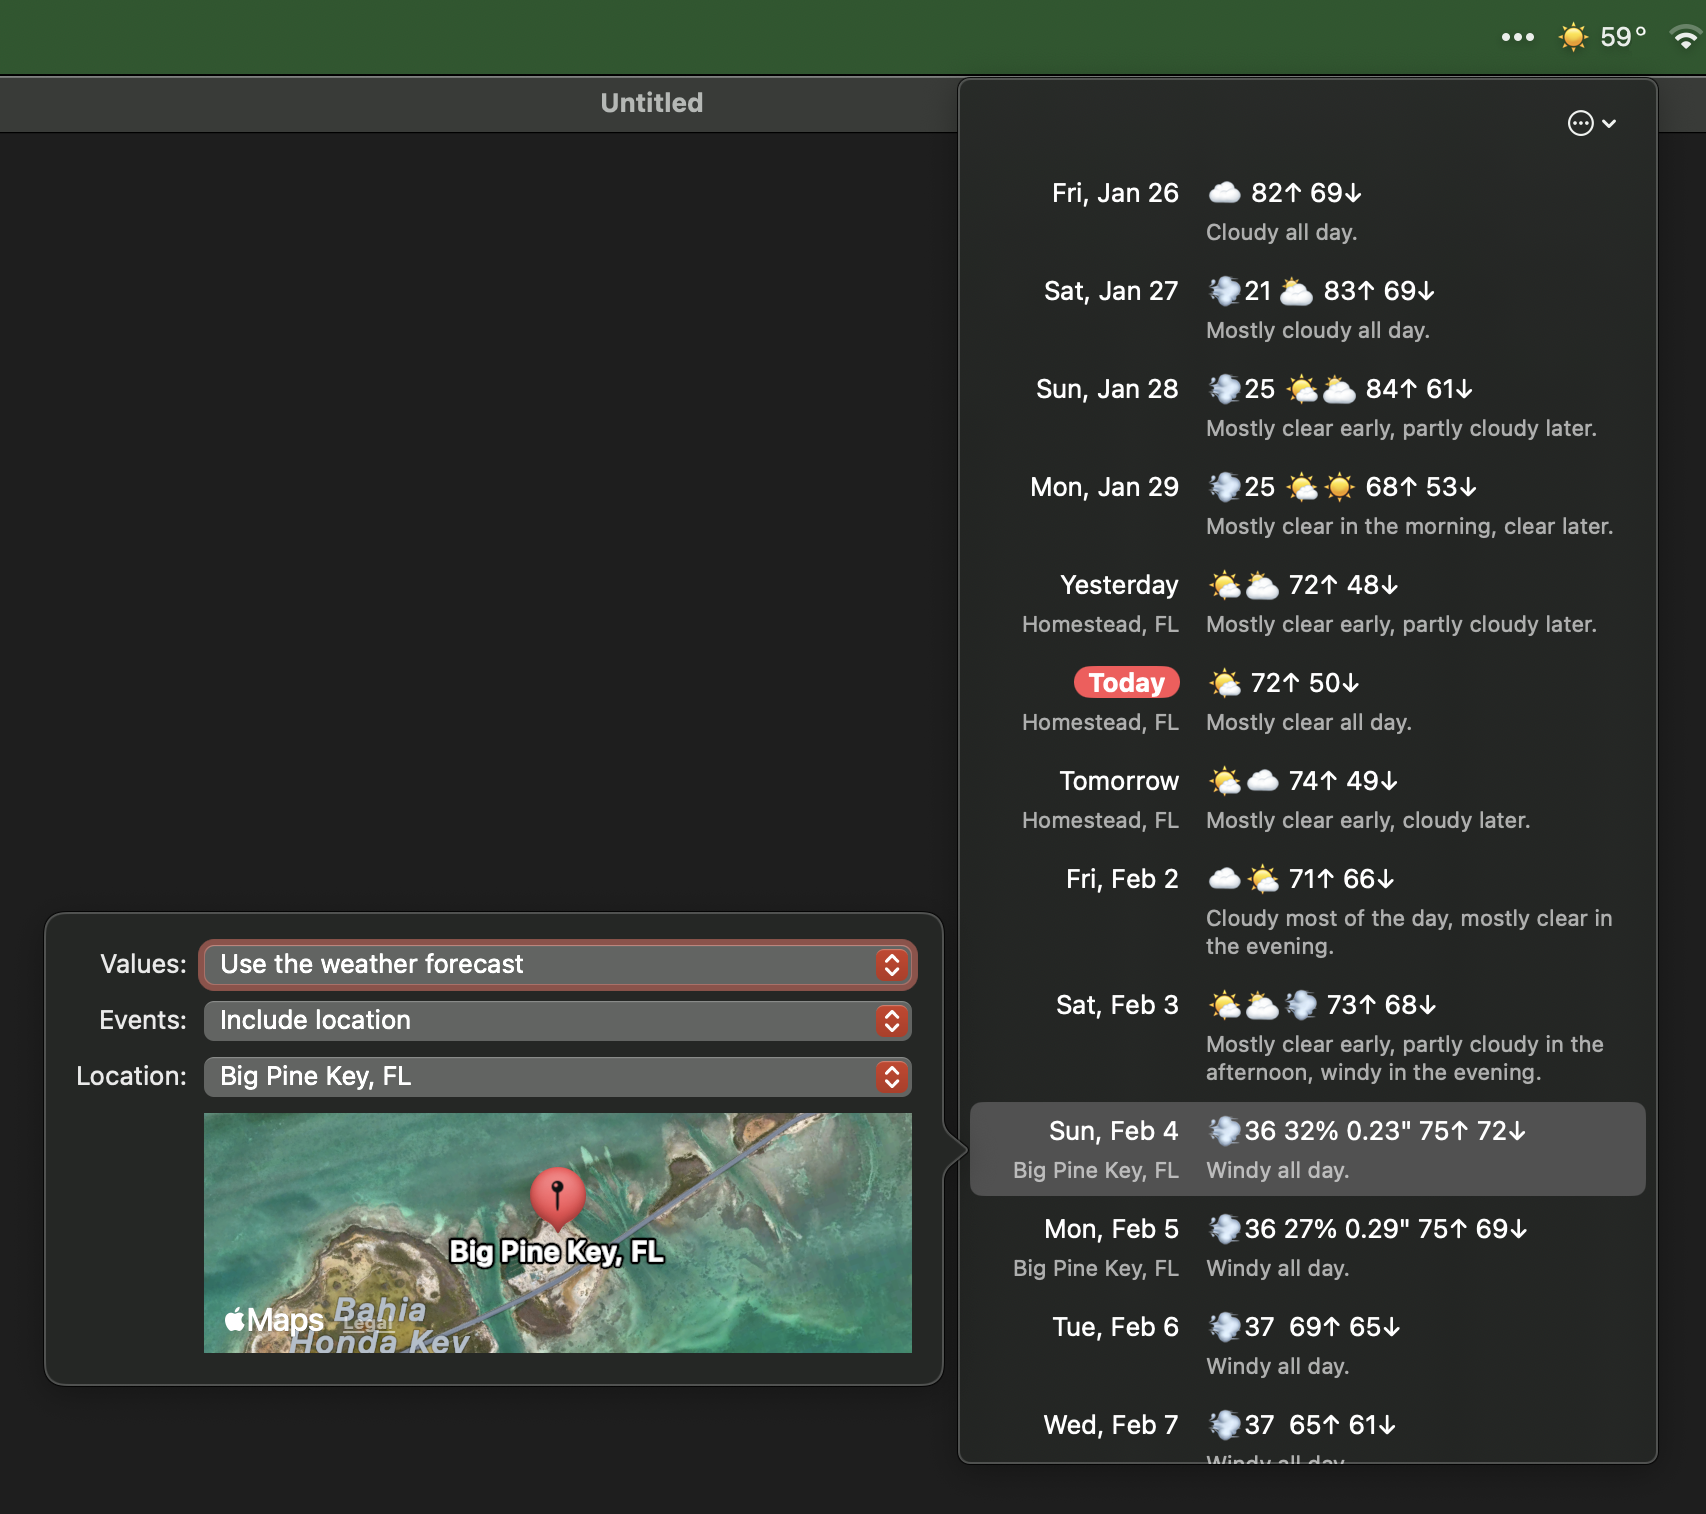Click 'Cloudy all day.' description text
This screenshot has height=1514, width=1706.
pyautogui.click(x=1281, y=232)
